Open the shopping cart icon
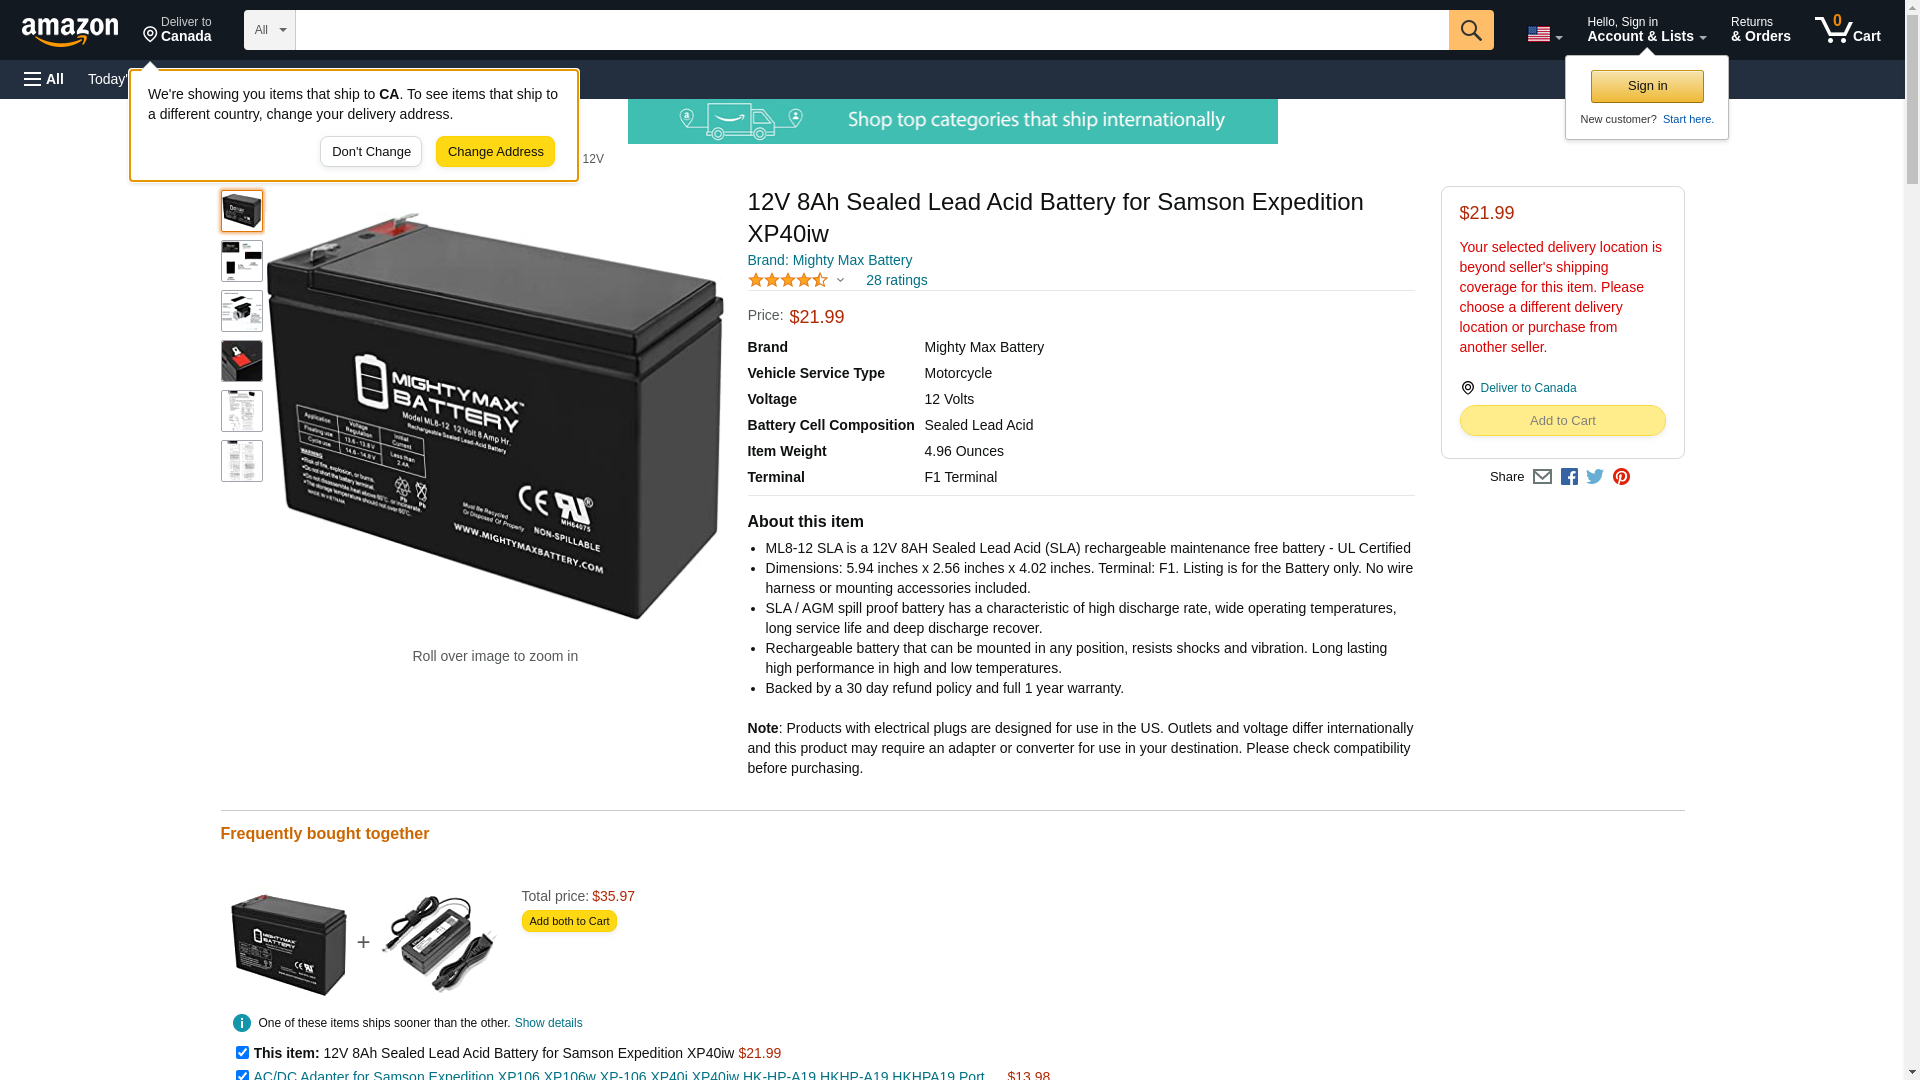The image size is (1920, 1080). pyautogui.click(x=1847, y=30)
